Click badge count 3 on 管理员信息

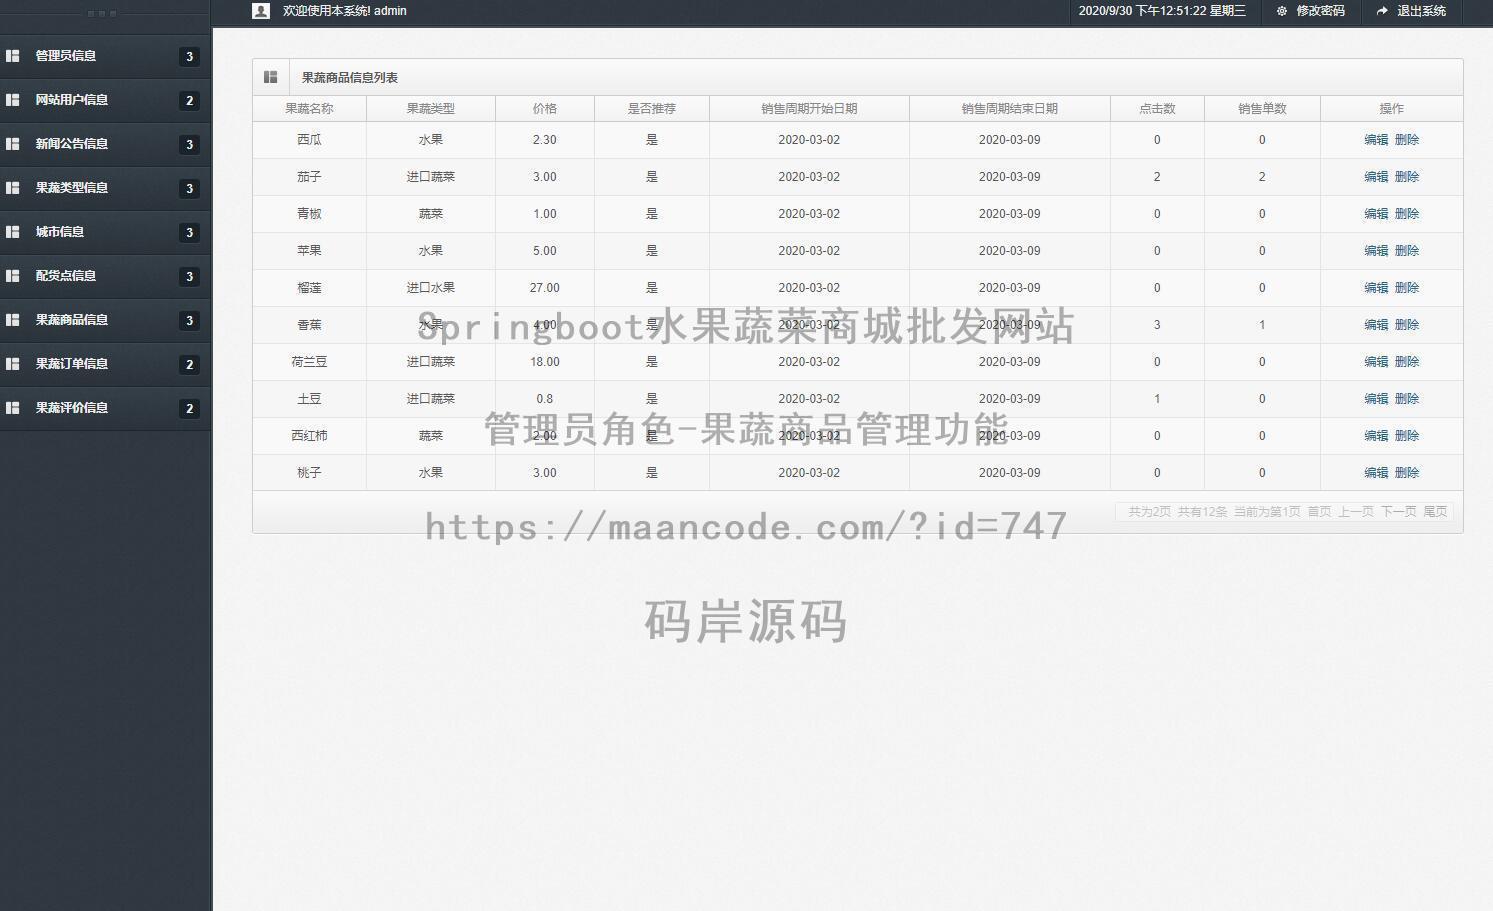point(190,57)
